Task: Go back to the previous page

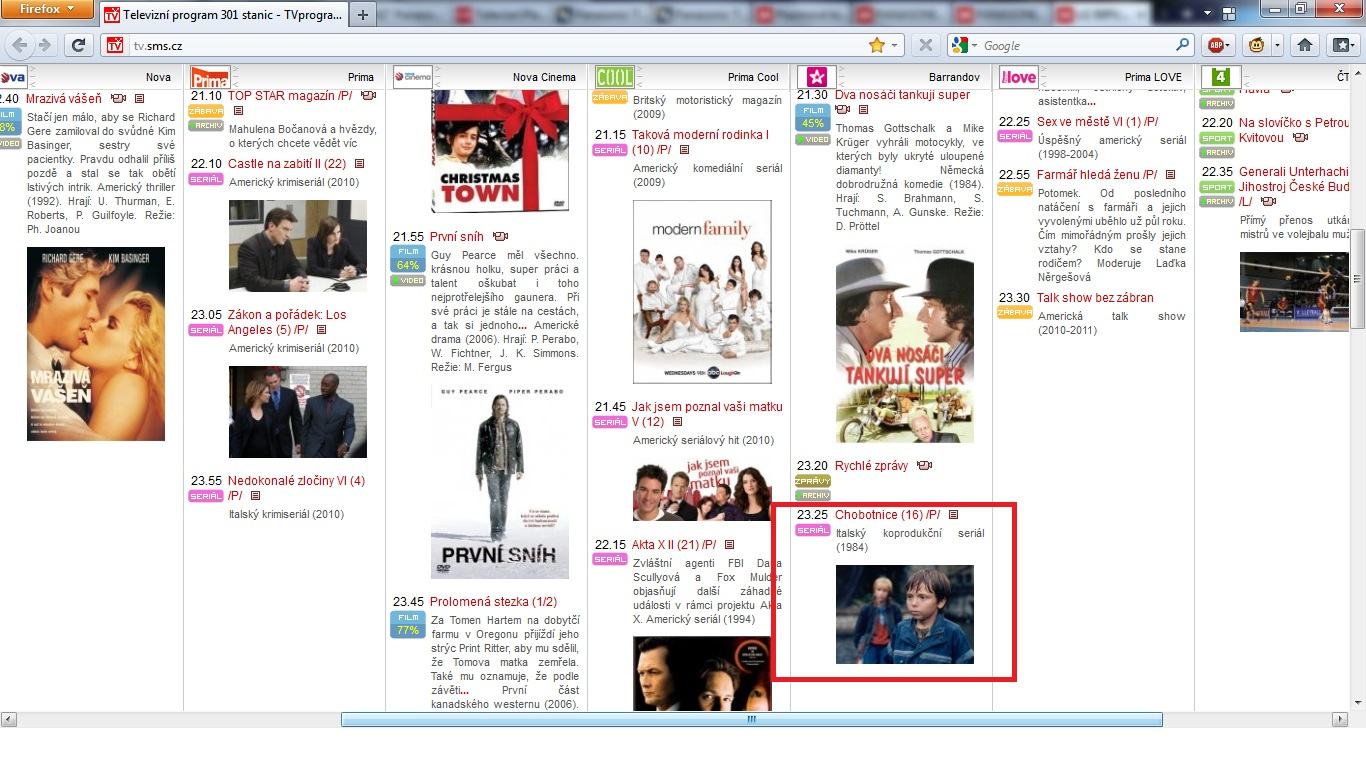Action: 20,45
